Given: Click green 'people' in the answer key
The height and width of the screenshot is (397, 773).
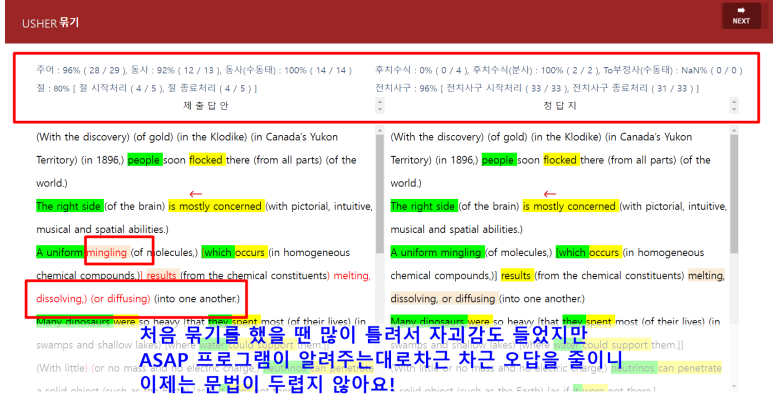Looking at the screenshot, I should point(499,160).
